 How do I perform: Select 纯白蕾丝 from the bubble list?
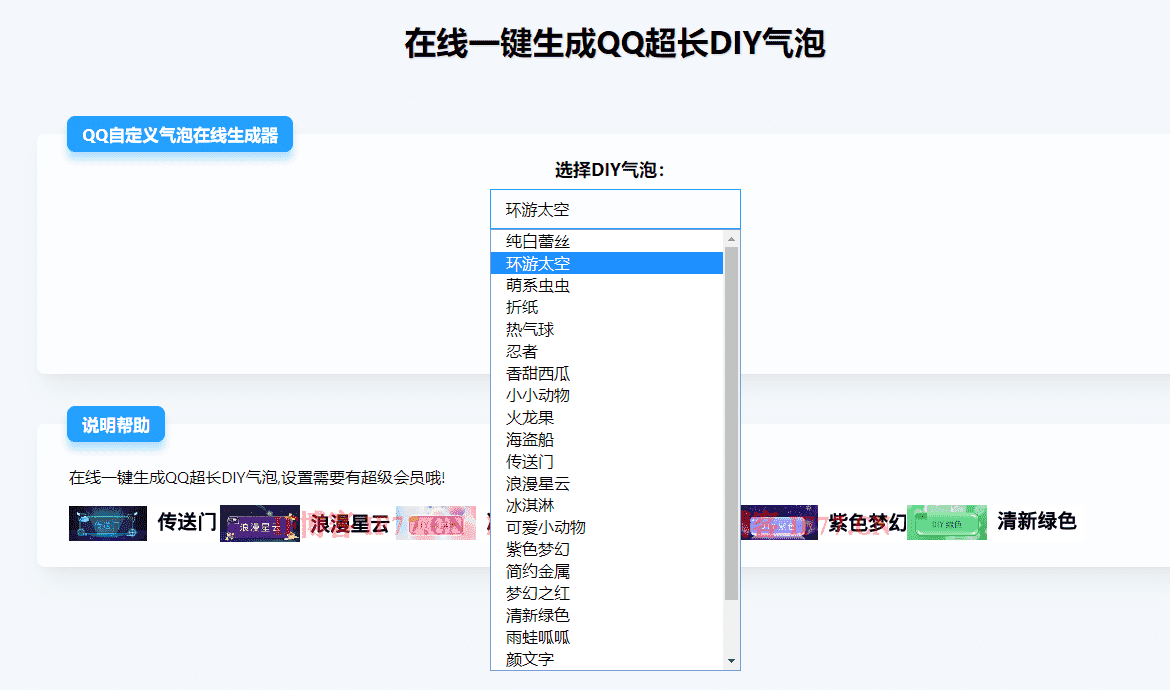[607, 241]
